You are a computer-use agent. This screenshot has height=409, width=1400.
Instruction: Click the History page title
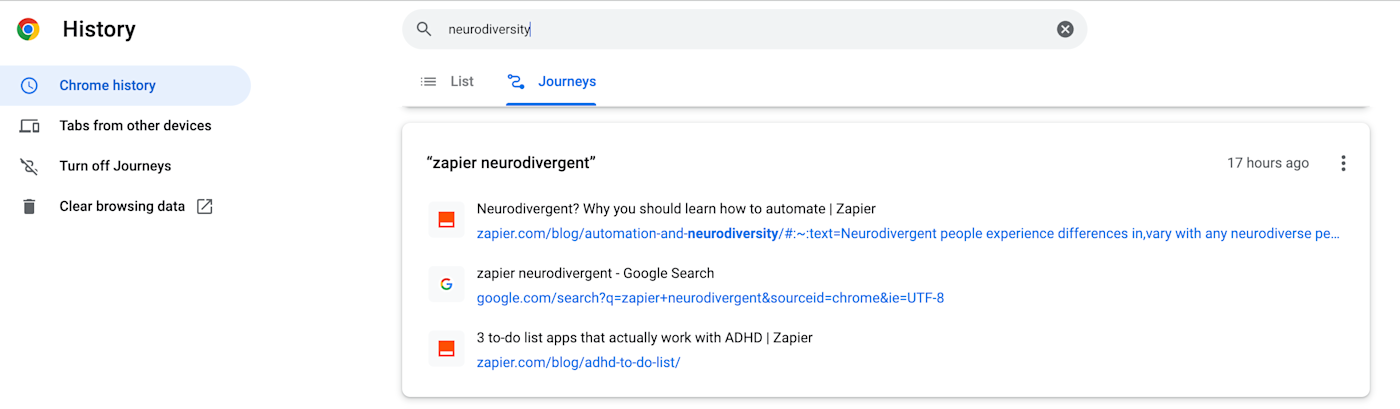coord(99,30)
